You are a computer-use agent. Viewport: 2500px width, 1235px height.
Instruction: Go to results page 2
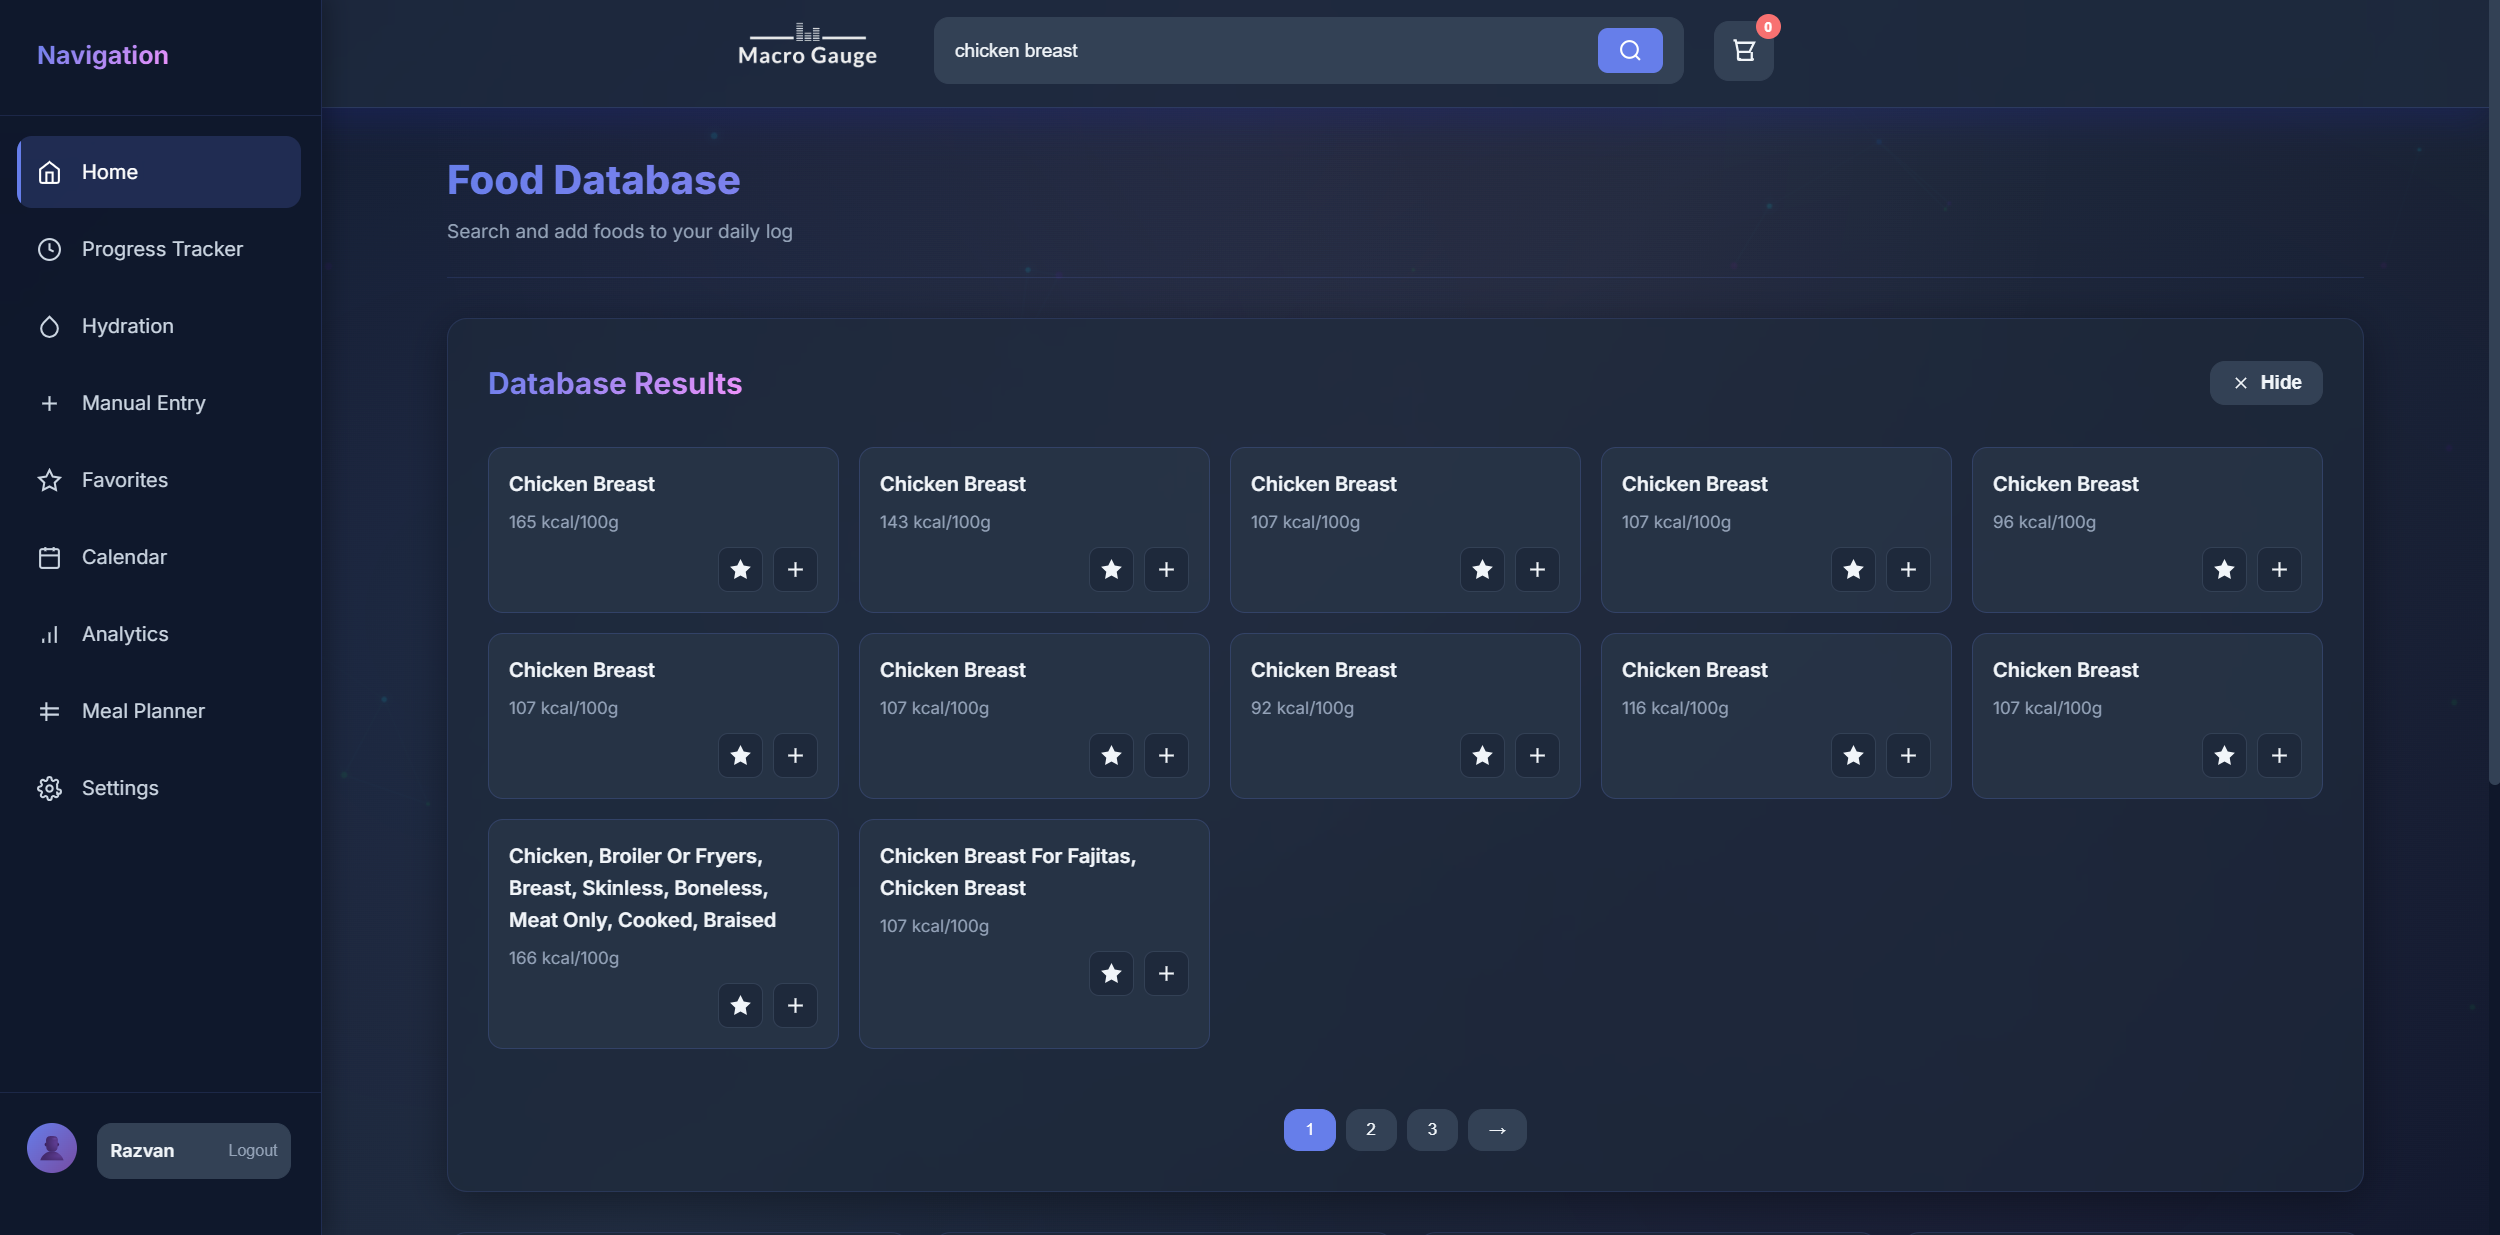(1370, 1130)
